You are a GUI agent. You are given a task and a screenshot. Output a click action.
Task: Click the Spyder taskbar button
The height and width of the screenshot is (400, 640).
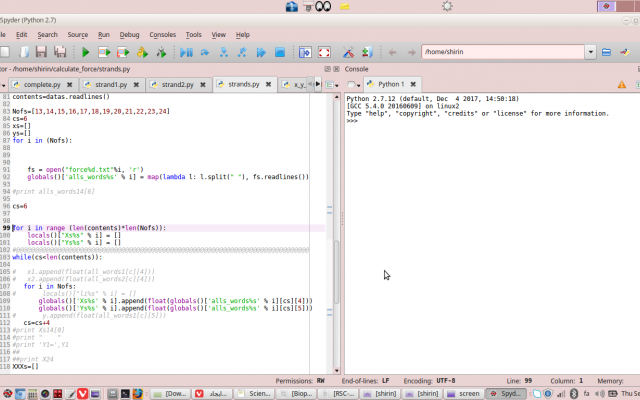[x=506, y=393]
